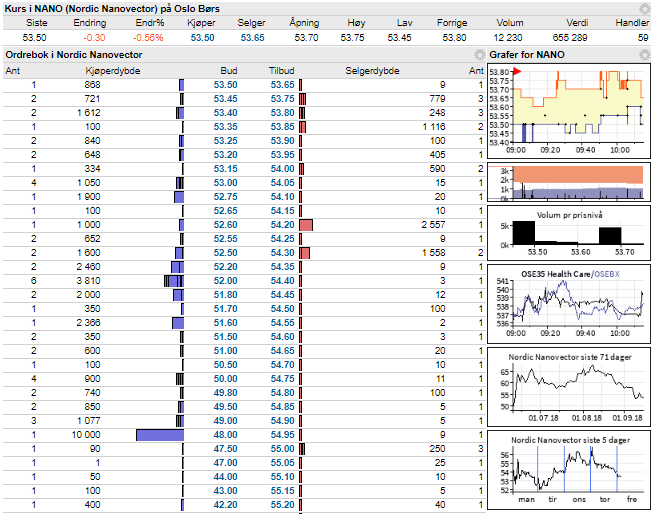Click the red flag marker in the intraday price chart
This screenshot has height=514, width=654.
(x=517, y=72)
